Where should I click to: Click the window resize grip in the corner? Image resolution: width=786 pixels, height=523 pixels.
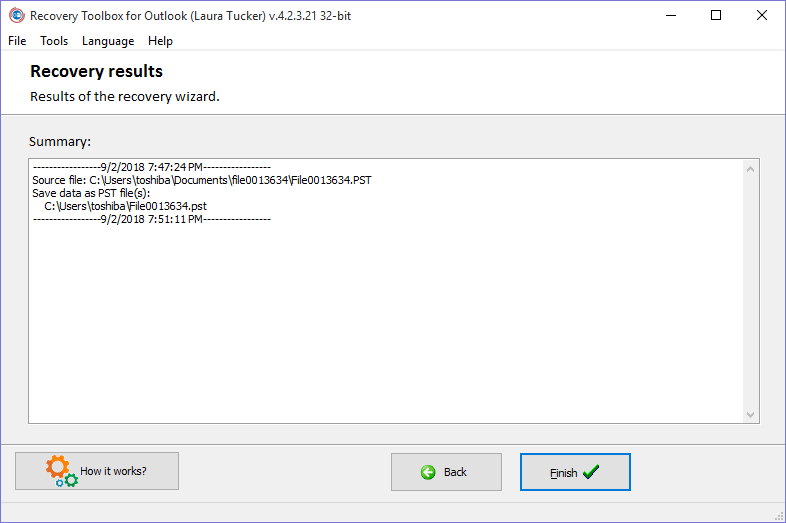[779, 516]
